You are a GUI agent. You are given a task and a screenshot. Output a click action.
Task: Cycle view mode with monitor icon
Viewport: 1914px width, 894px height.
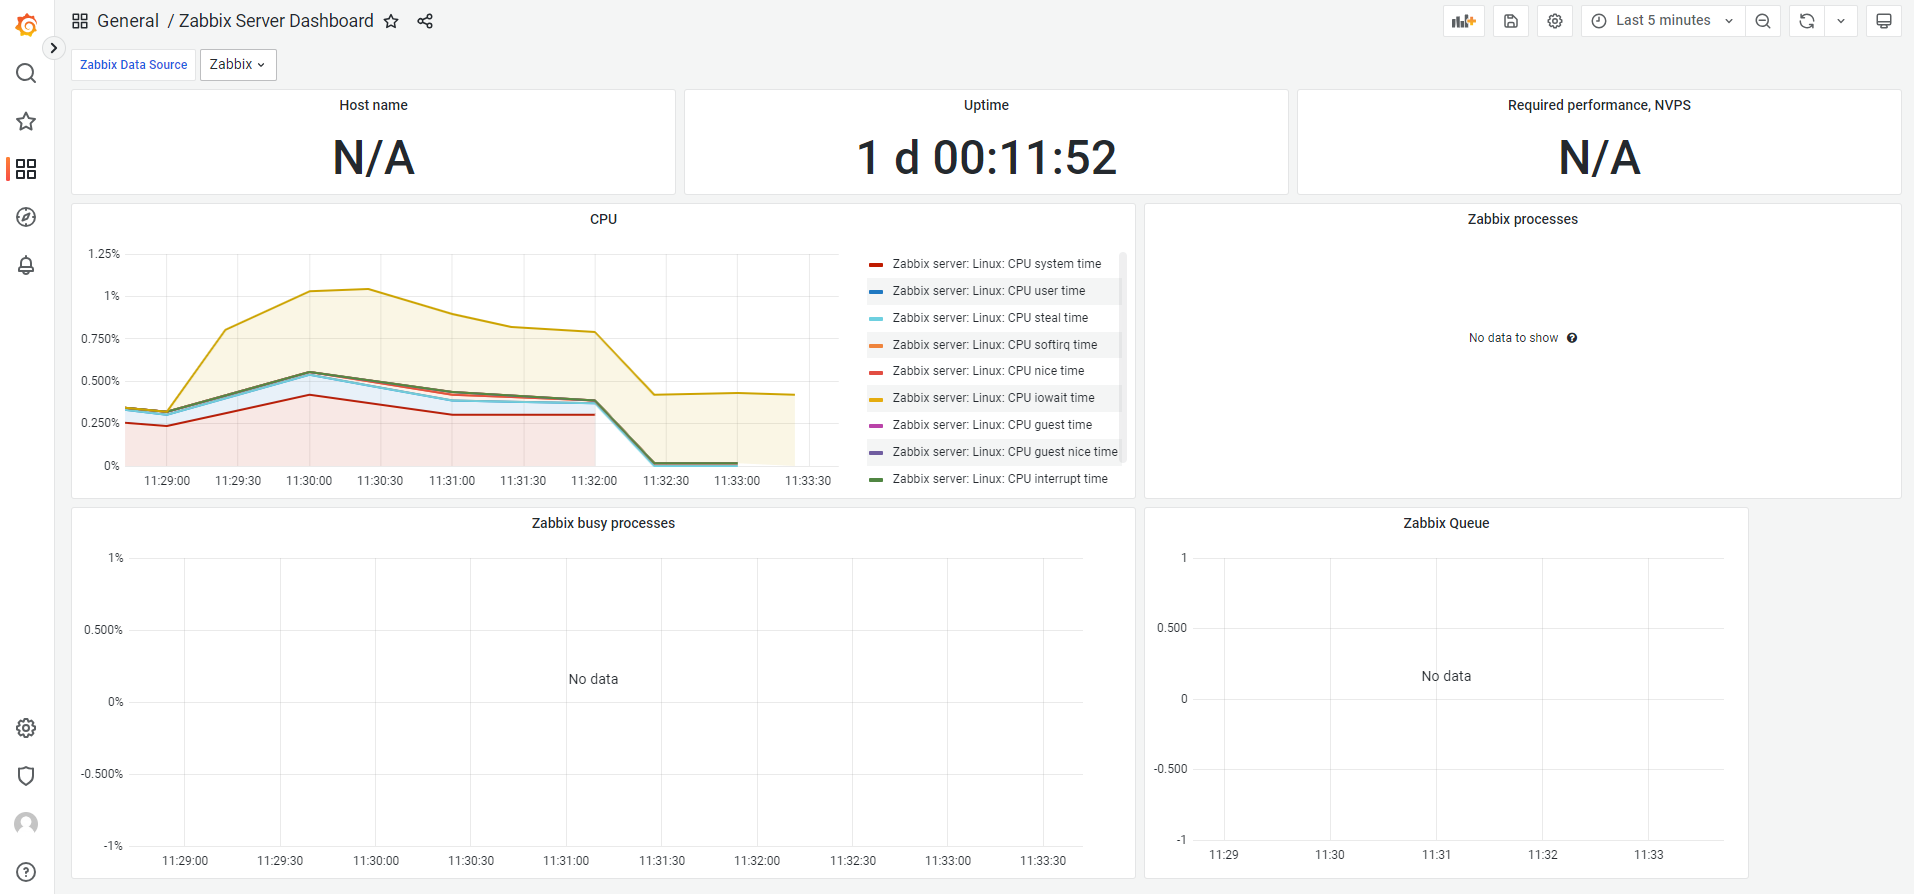click(1884, 21)
